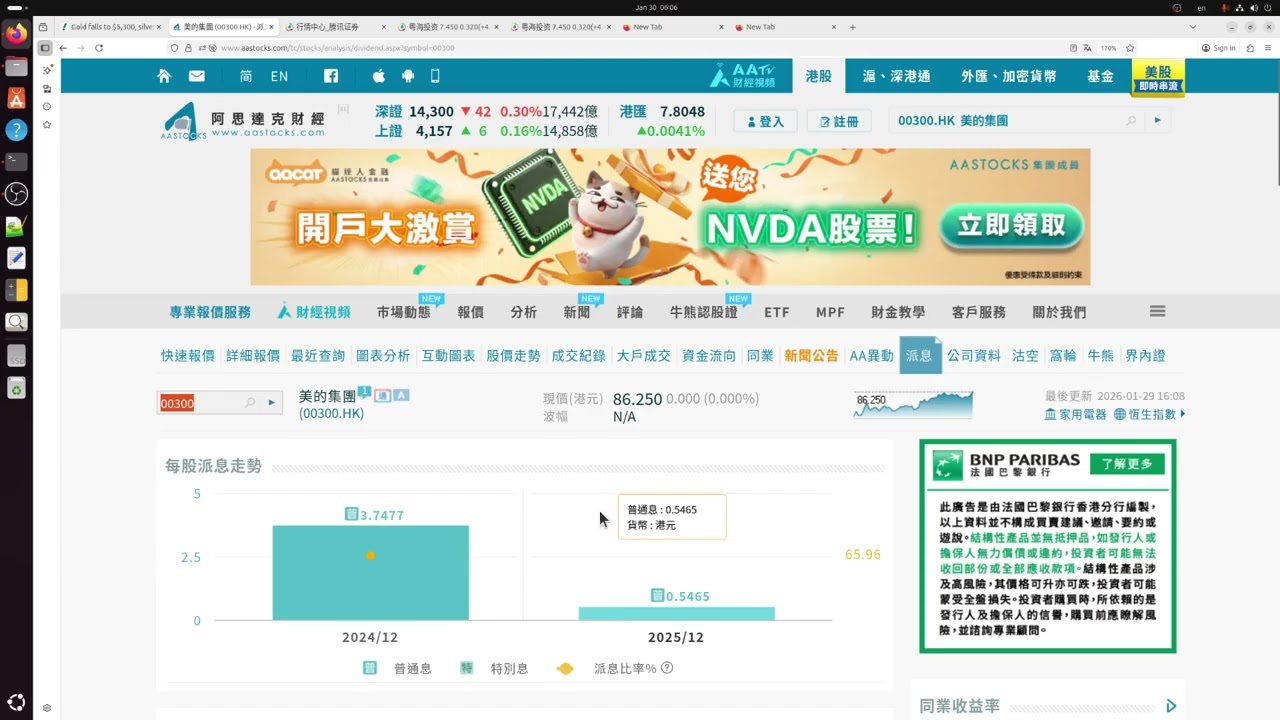Open the mobile phone icon in header
This screenshot has height=720, width=1280.
pyautogui.click(x=435, y=76)
